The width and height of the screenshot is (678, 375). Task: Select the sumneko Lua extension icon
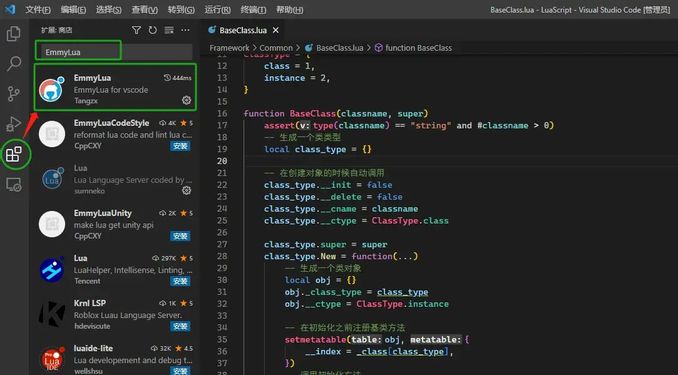(x=52, y=179)
